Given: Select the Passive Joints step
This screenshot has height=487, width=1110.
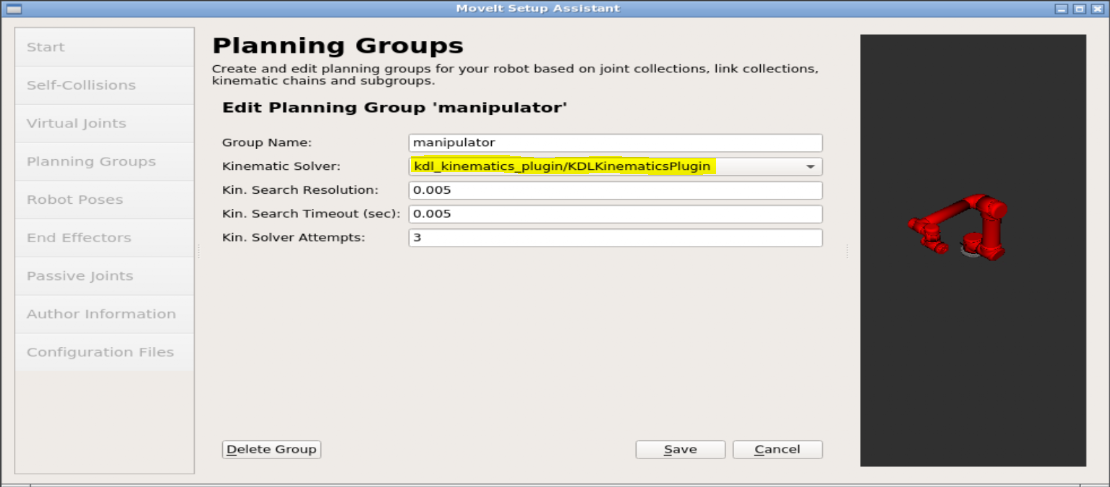Looking at the screenshot, I should click(104, 276).
